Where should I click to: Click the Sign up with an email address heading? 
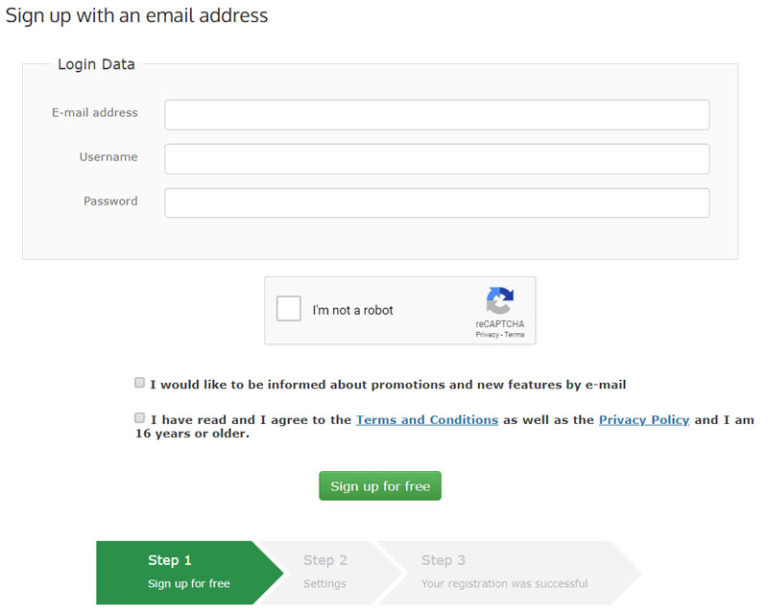[x=137, y=16]
